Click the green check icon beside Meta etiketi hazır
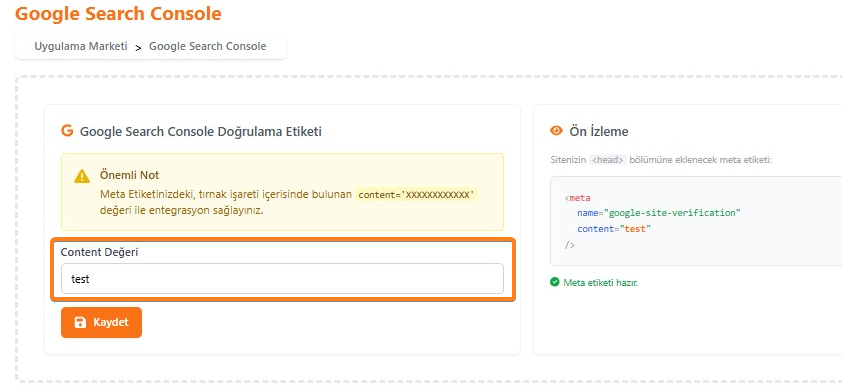This screenshot has height=392, width=842. click(x=555, y=282)
